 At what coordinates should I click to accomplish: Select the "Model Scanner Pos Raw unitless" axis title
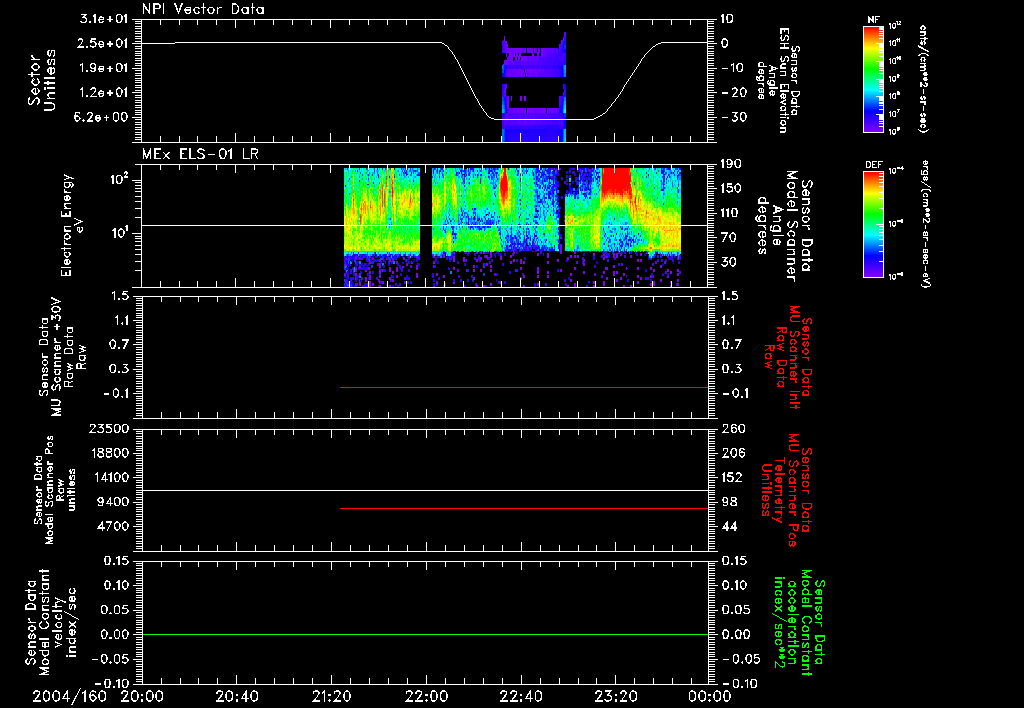[55, 490]
